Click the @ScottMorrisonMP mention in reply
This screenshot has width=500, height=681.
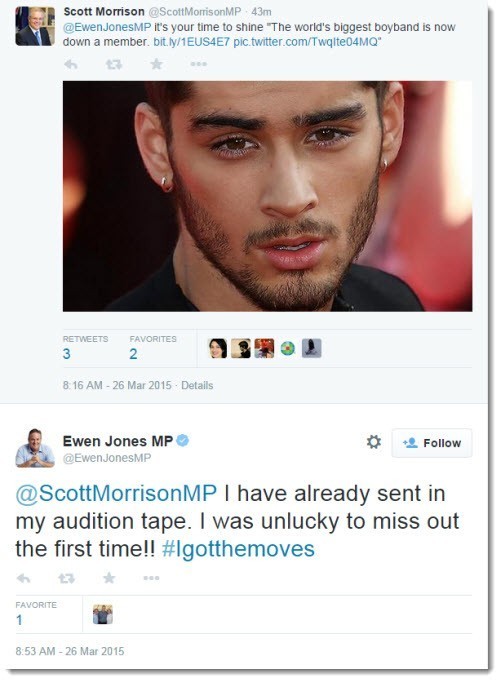tap(116, 494)
